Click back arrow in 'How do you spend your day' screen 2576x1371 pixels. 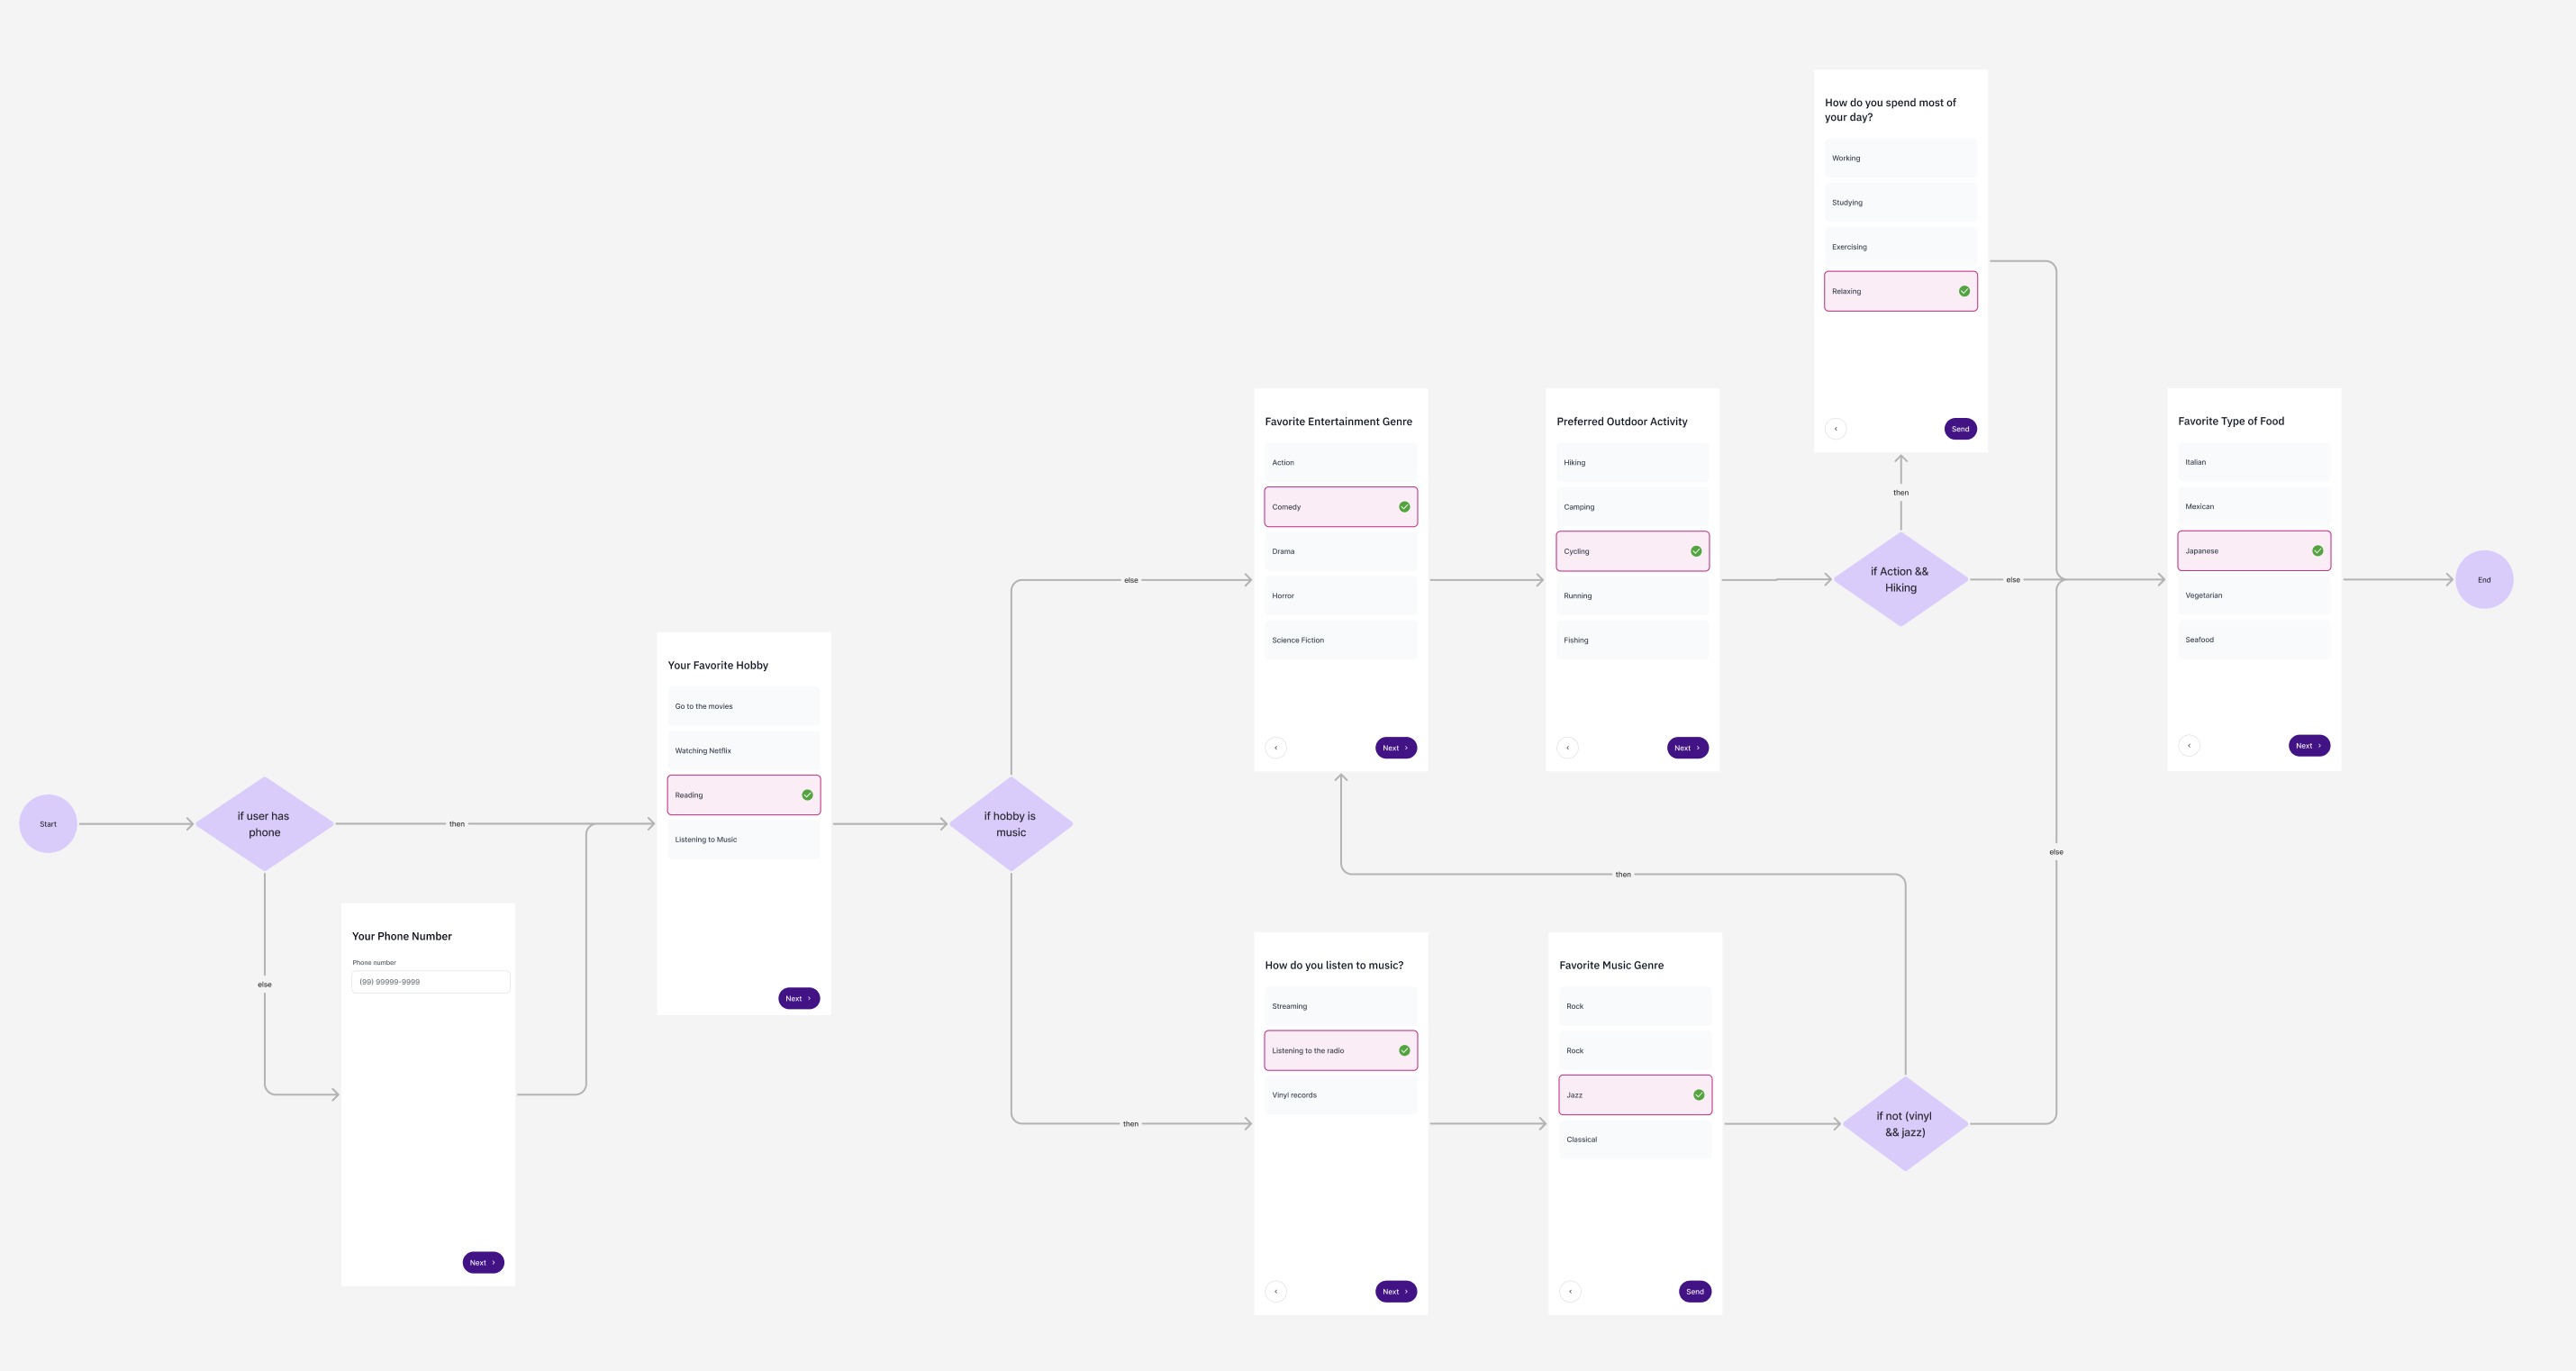pos(1836,429)
